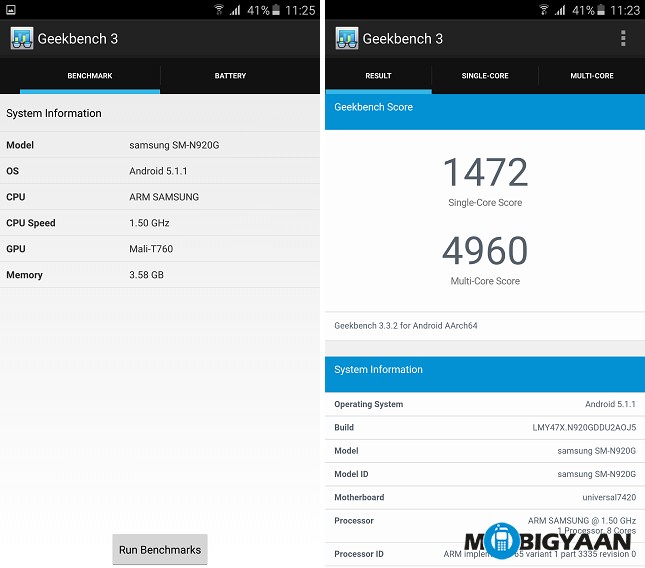Tap the Geekbench Score header

tap(485, 111)
